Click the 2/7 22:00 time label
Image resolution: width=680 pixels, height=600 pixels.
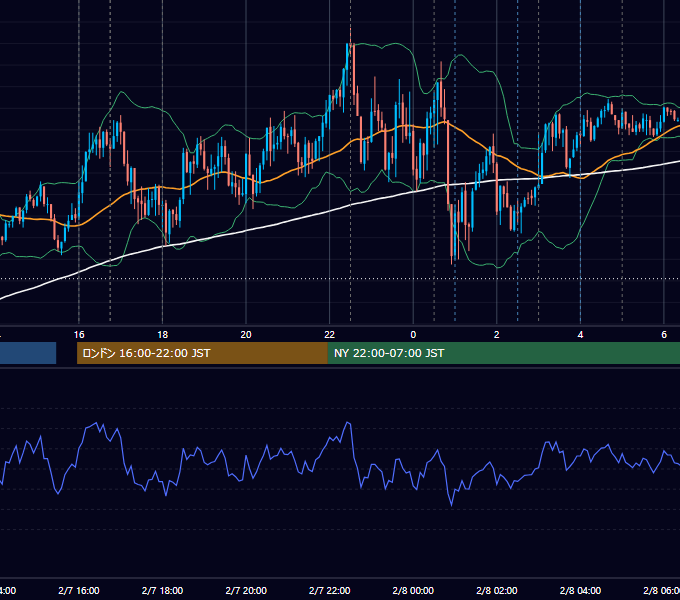[330, 590]
